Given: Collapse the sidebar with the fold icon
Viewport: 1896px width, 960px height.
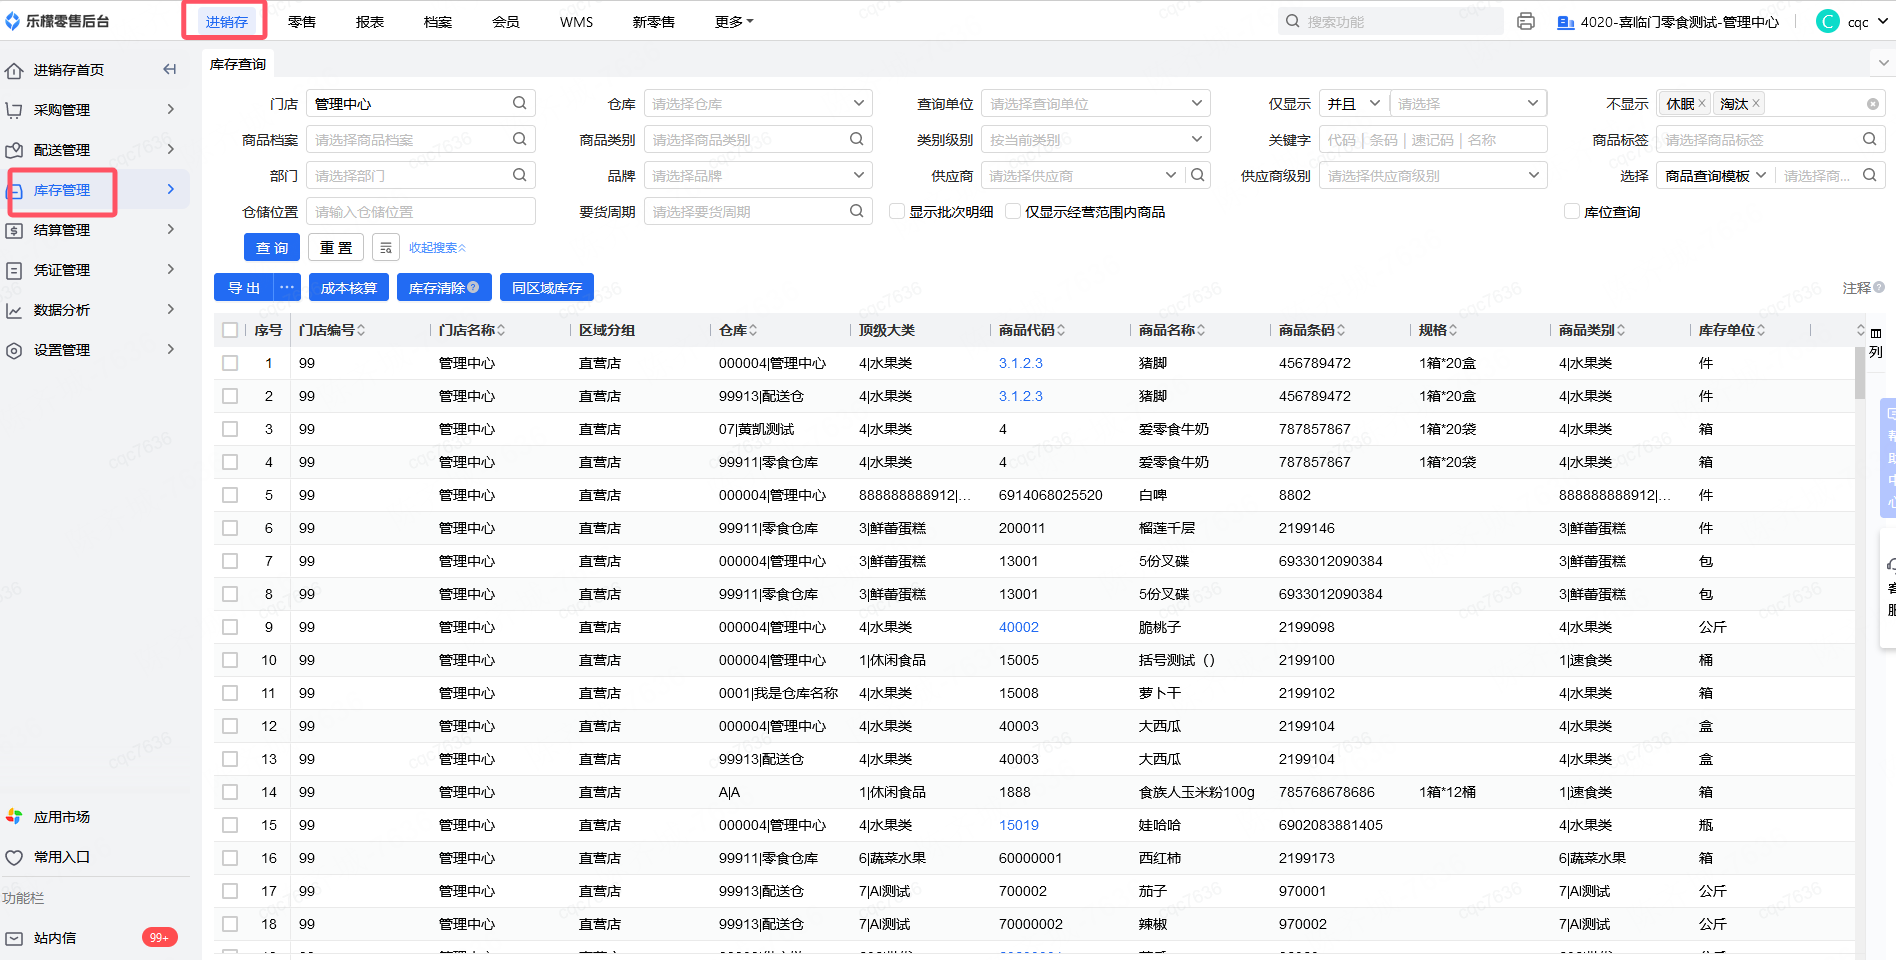Looking at the screenshot, I should point(169,69).
